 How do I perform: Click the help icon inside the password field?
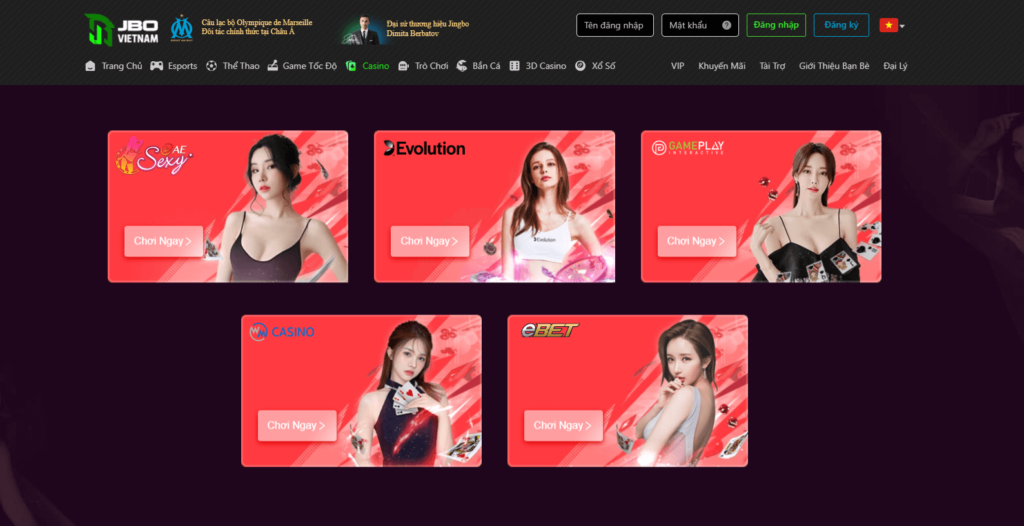pos(727,25)
